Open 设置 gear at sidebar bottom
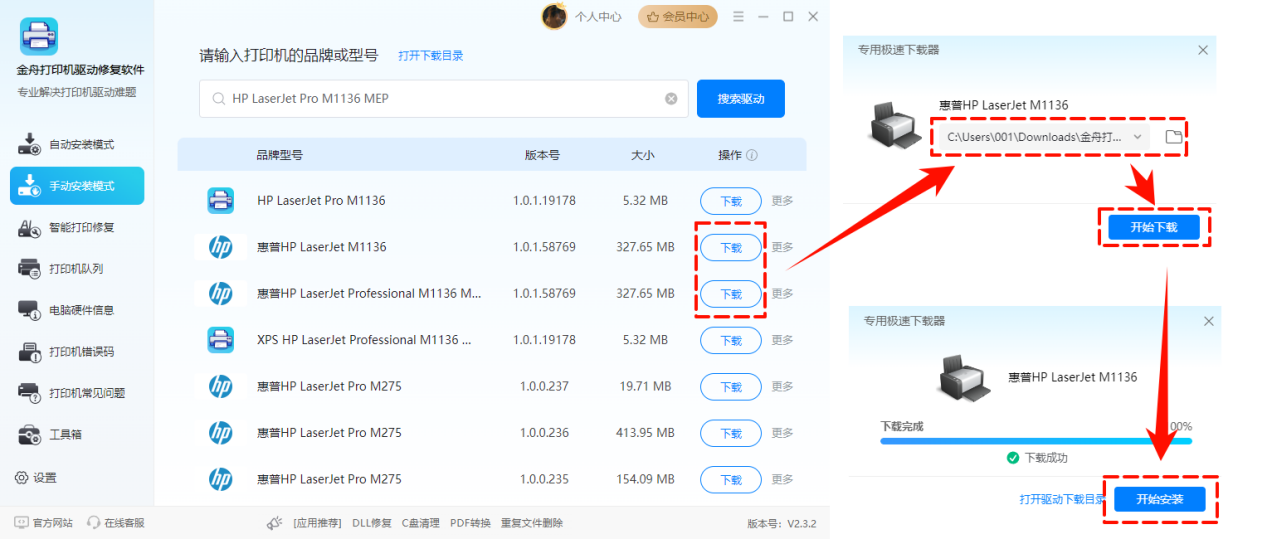Screen dimensions: 1267x539 [x=36, y=478]
